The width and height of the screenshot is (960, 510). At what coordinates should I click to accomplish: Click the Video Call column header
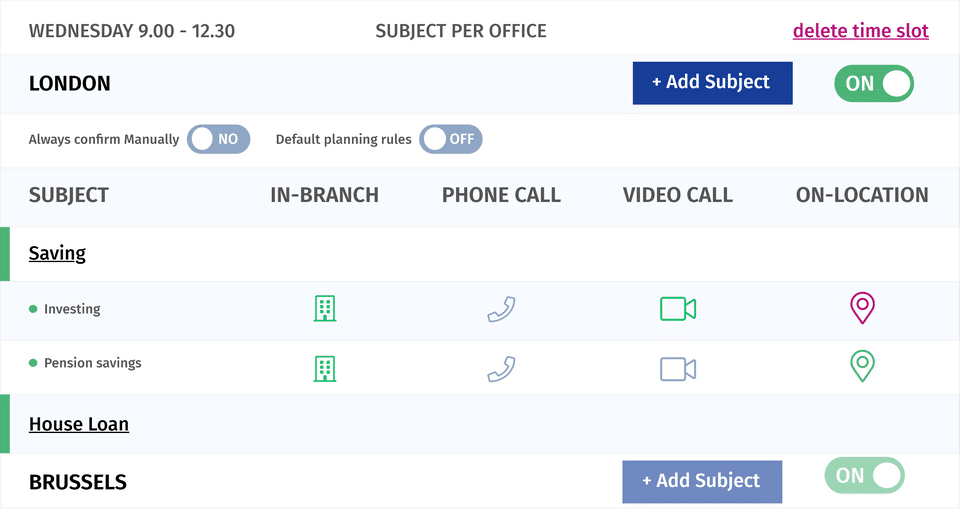coord(677,196)
